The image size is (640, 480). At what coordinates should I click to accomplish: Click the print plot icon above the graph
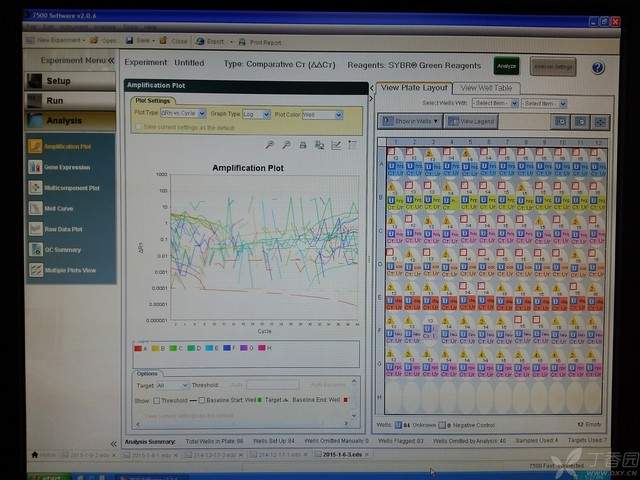(x=303, y=145)
